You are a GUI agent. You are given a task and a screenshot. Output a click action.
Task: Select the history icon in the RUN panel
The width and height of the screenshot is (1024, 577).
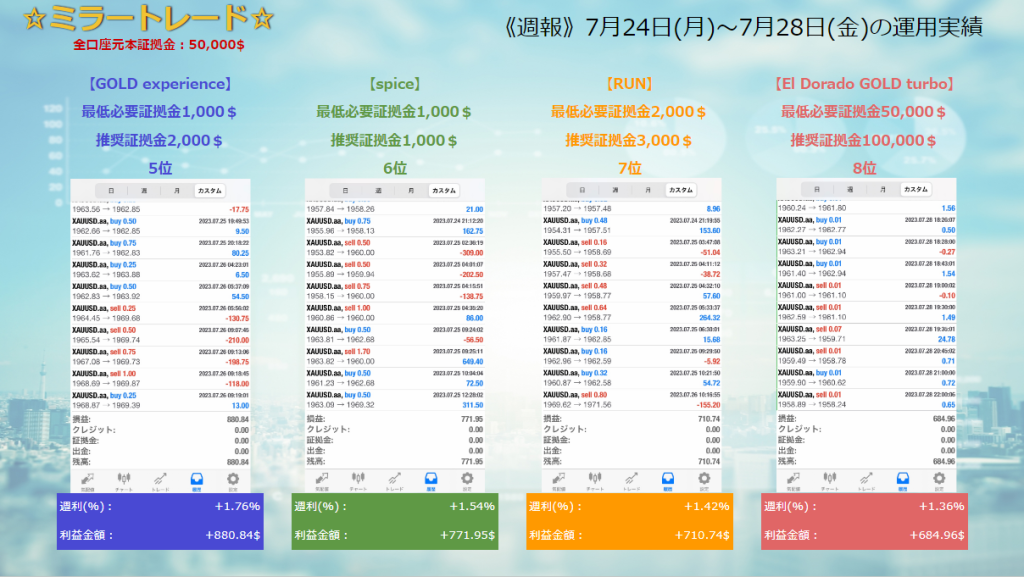665,480
